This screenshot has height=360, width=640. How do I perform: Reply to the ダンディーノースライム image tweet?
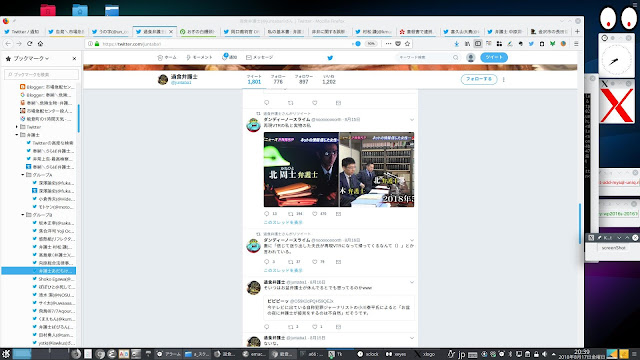(267, 214)
